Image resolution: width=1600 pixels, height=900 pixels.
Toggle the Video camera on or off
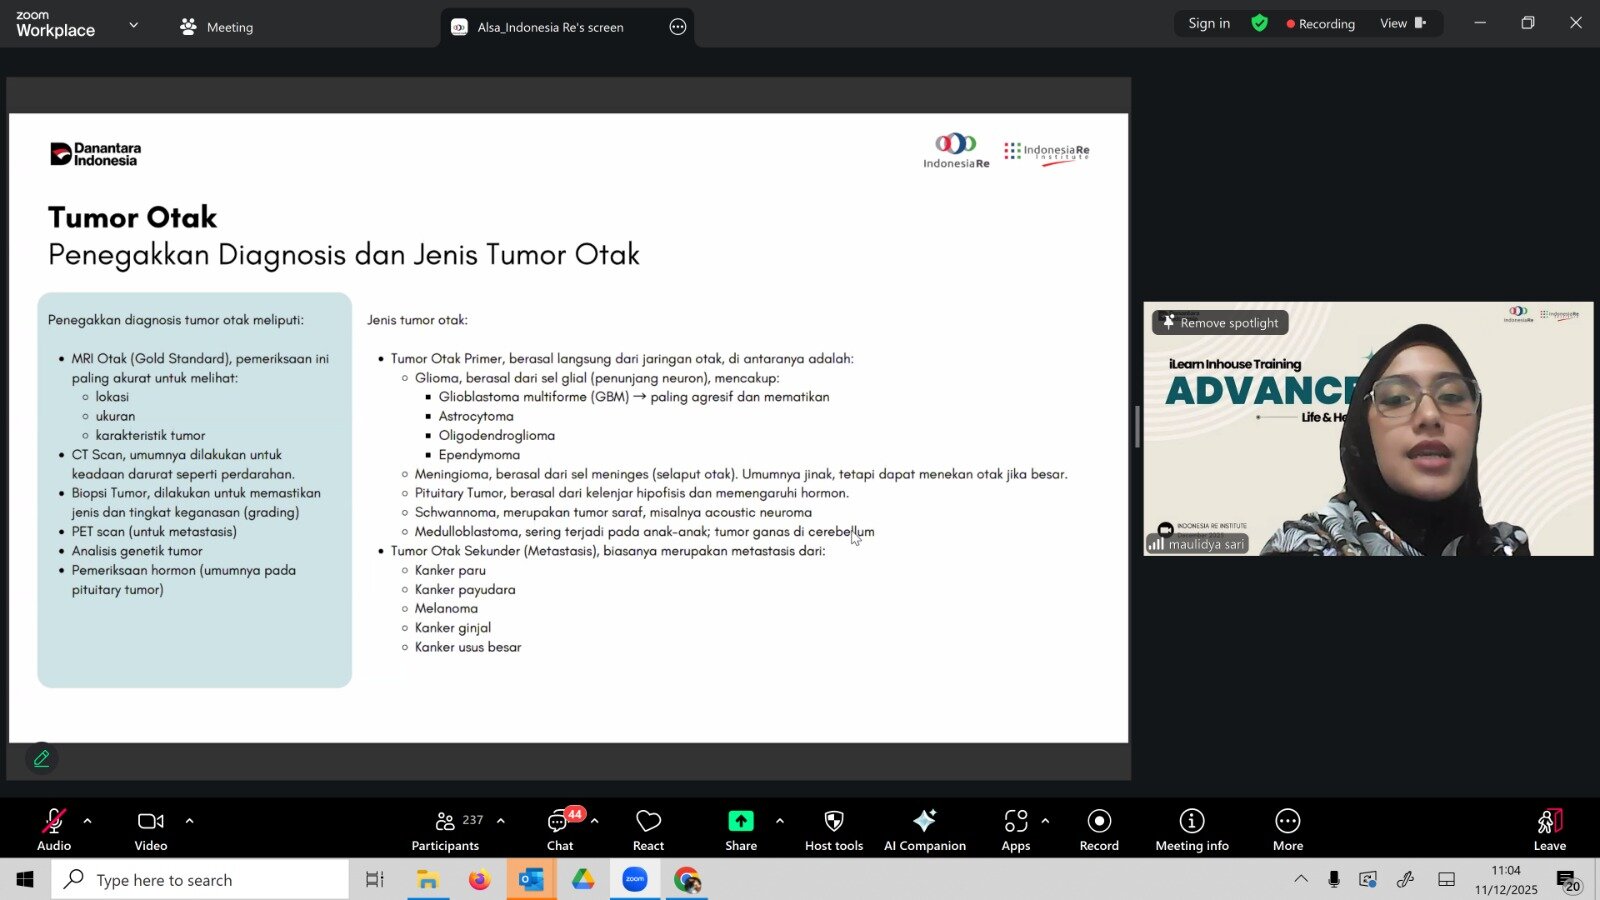point(151,830)
